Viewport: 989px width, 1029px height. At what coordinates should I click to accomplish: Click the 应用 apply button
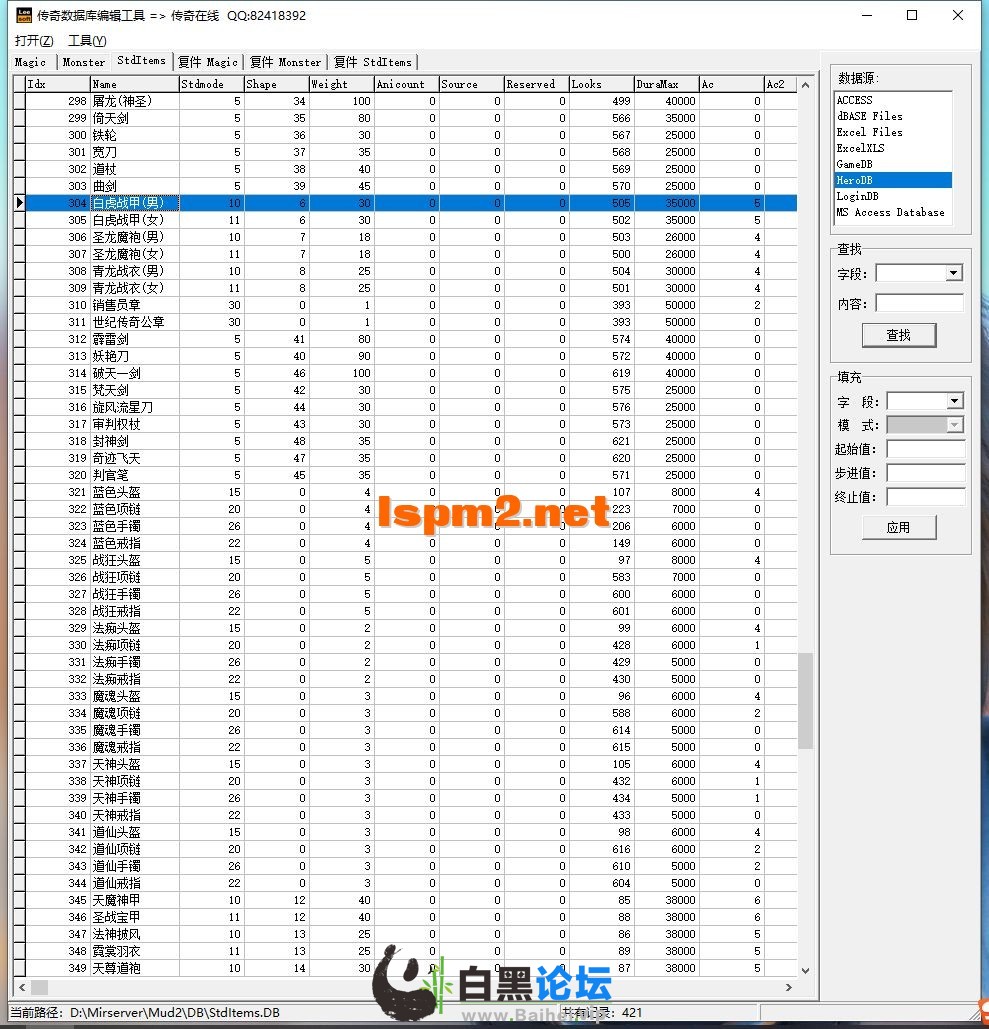click(x=898, y=527)
